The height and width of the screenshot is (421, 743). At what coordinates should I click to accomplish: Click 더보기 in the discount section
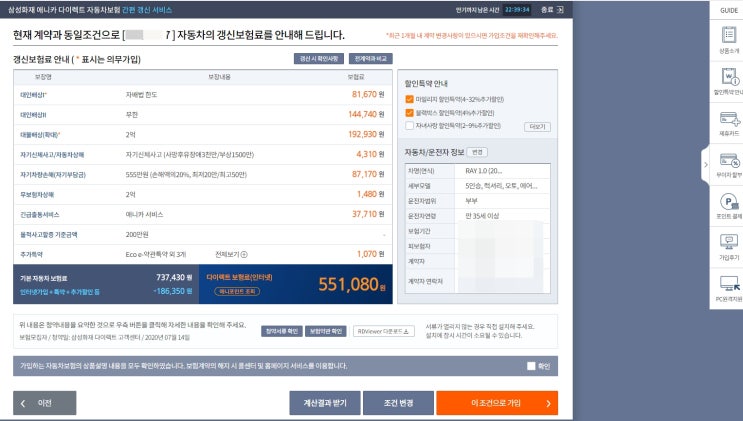(537, 127)
